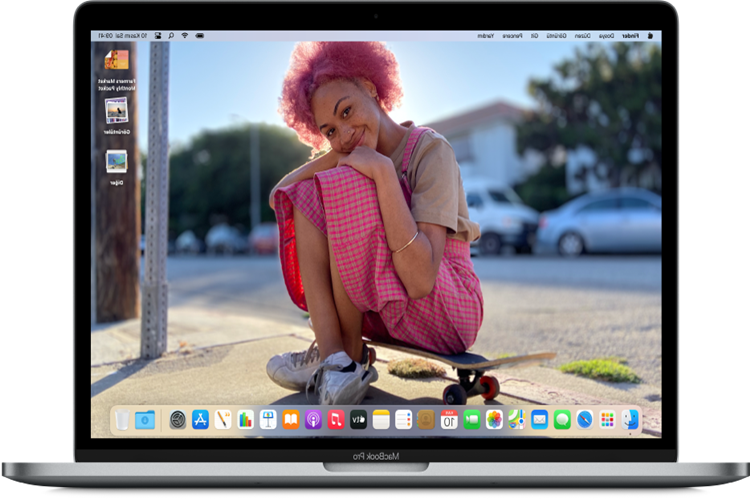This screenshot has height=500, width=750.
Task: Open Spotlight search magnifier icon
Action: pyautogui.click(x=171, y=36)
